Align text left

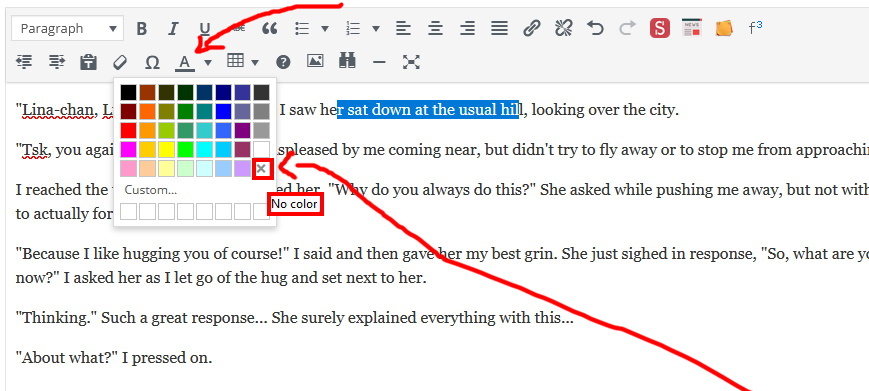(403, 28)
